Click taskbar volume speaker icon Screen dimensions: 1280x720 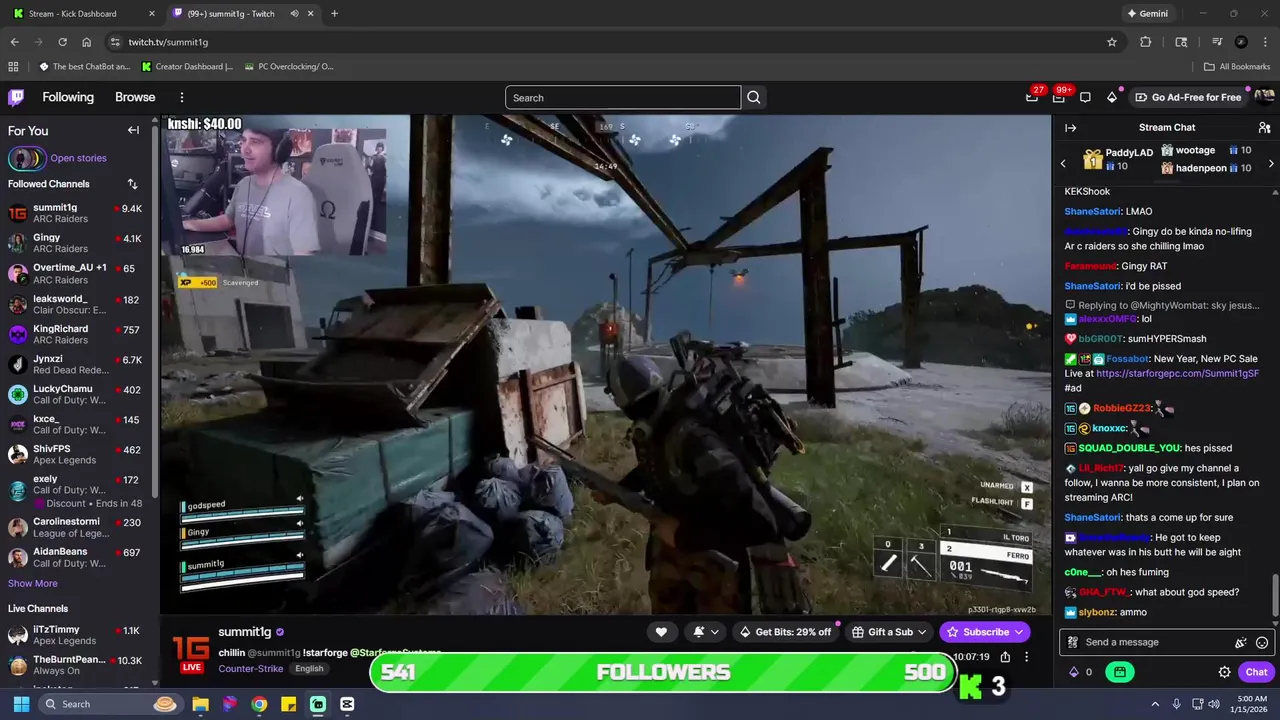pos(1213,704)
